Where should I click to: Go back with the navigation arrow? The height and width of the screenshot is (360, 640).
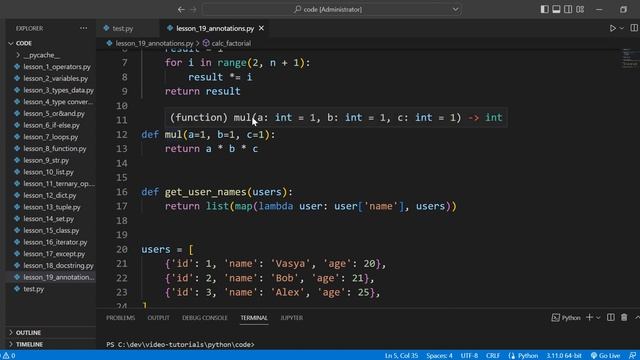181,9
